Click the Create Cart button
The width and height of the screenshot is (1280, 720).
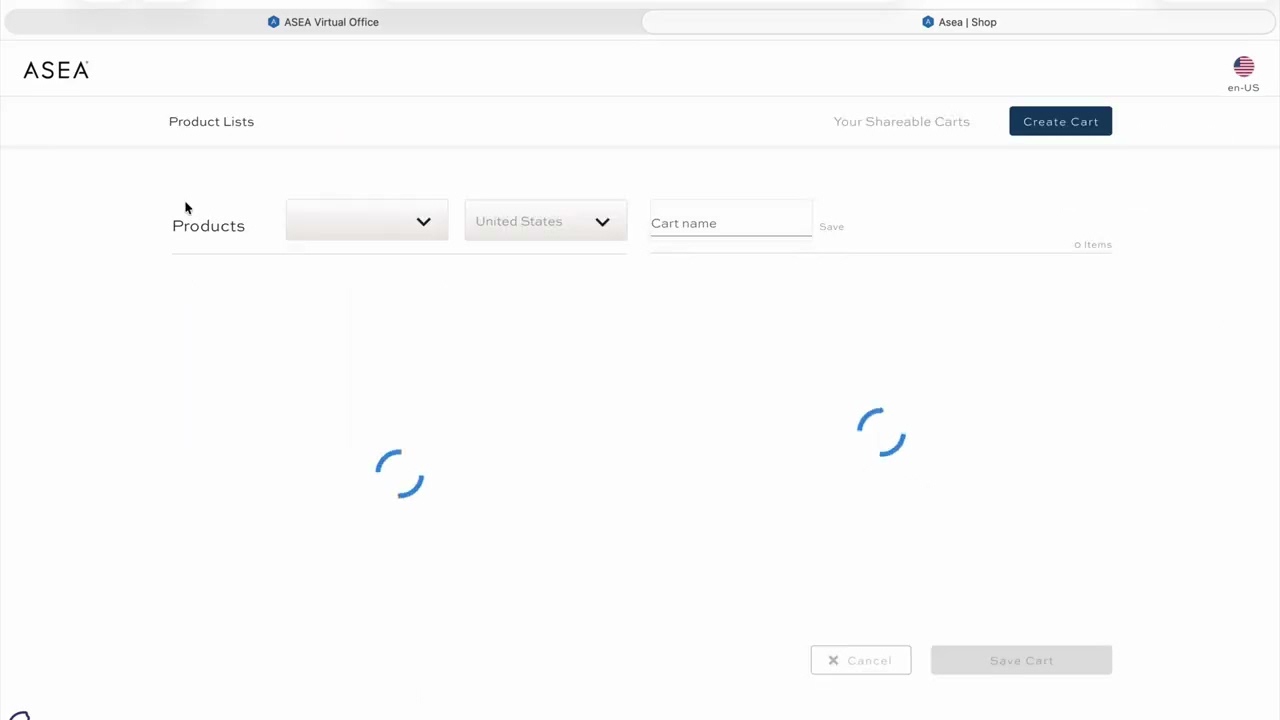[1060, 121]
